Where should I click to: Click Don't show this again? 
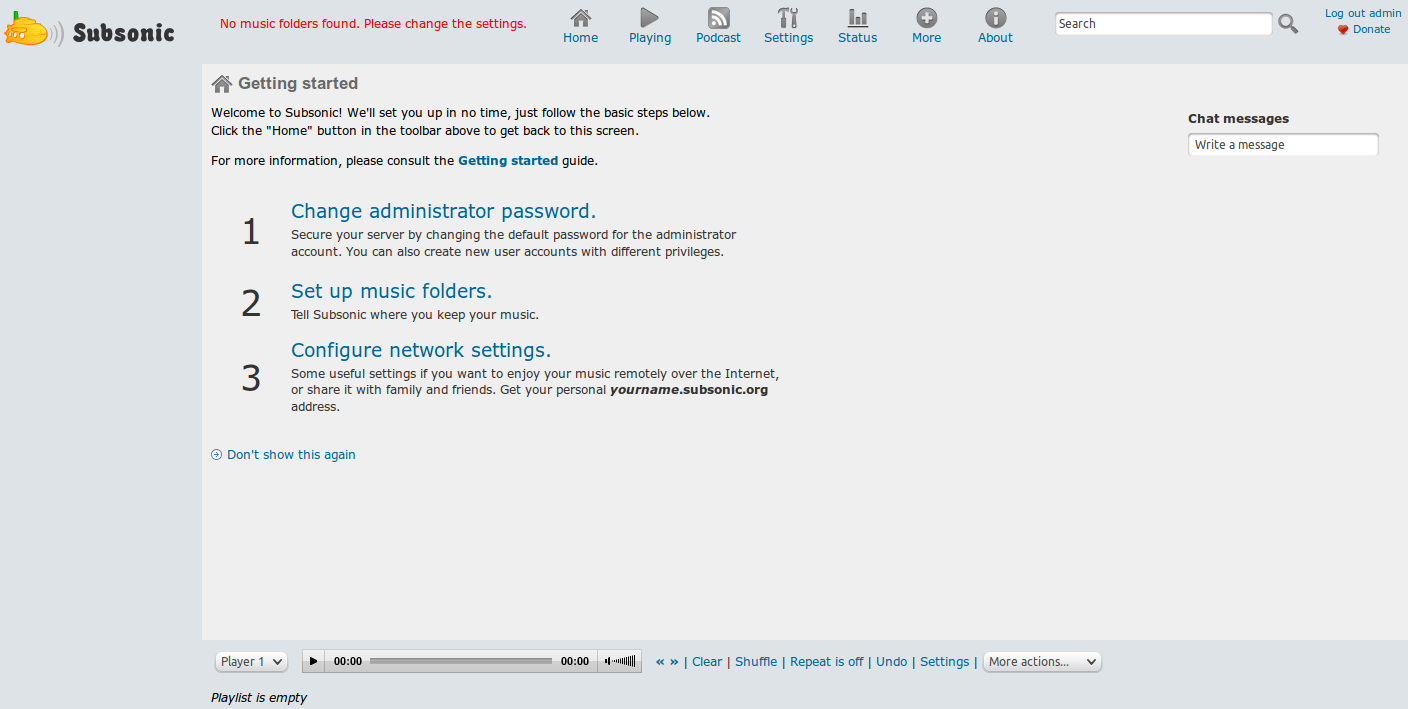click(291, 455)
